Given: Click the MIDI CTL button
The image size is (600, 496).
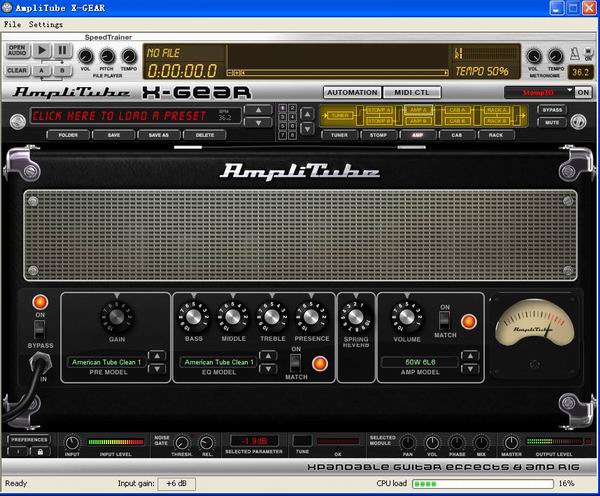Looking at the screenshot, I should click(x=411, y=93).
